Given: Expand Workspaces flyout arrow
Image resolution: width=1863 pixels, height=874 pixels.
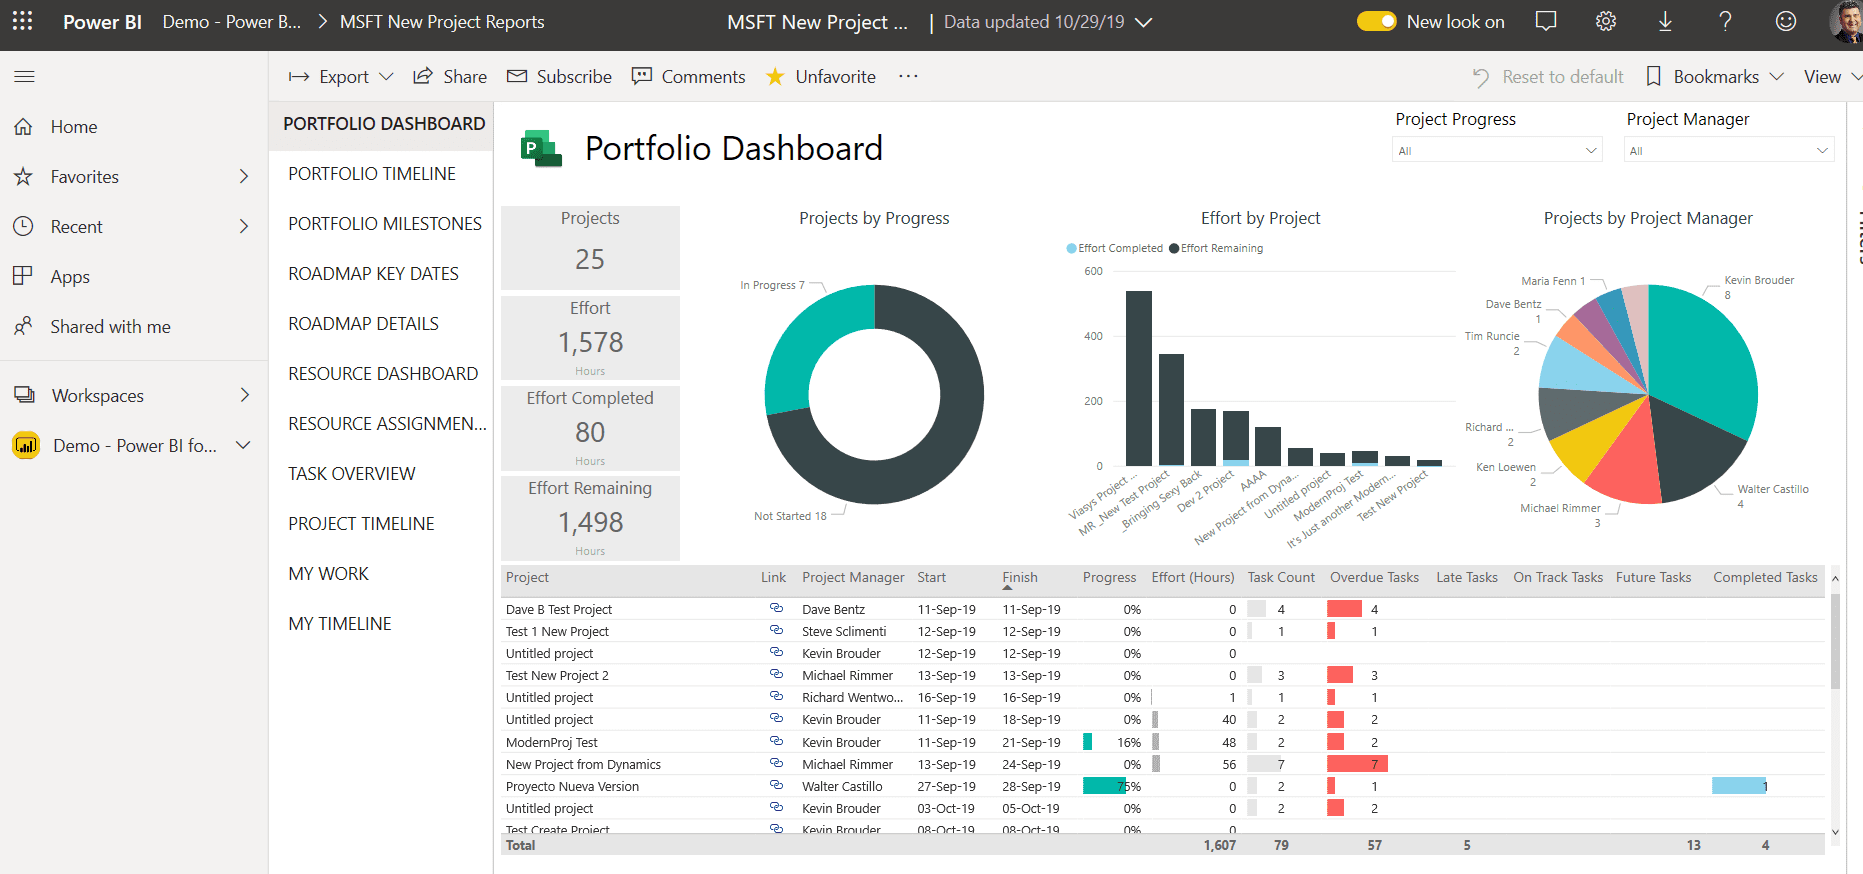Looking at the screenshot, I should click(244, 395).
